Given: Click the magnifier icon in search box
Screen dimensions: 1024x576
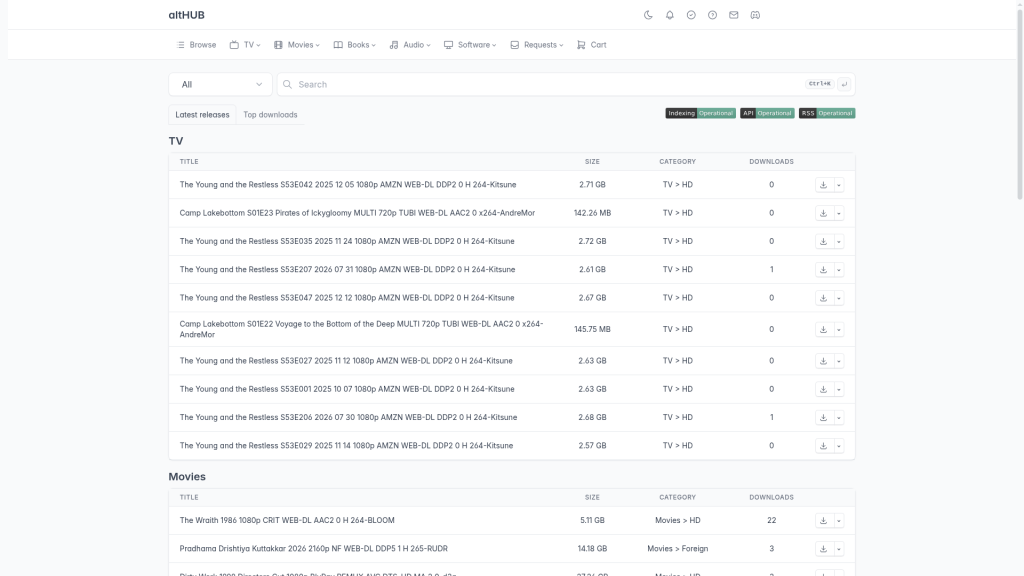Looking at the screenshot, I should 287,84.
